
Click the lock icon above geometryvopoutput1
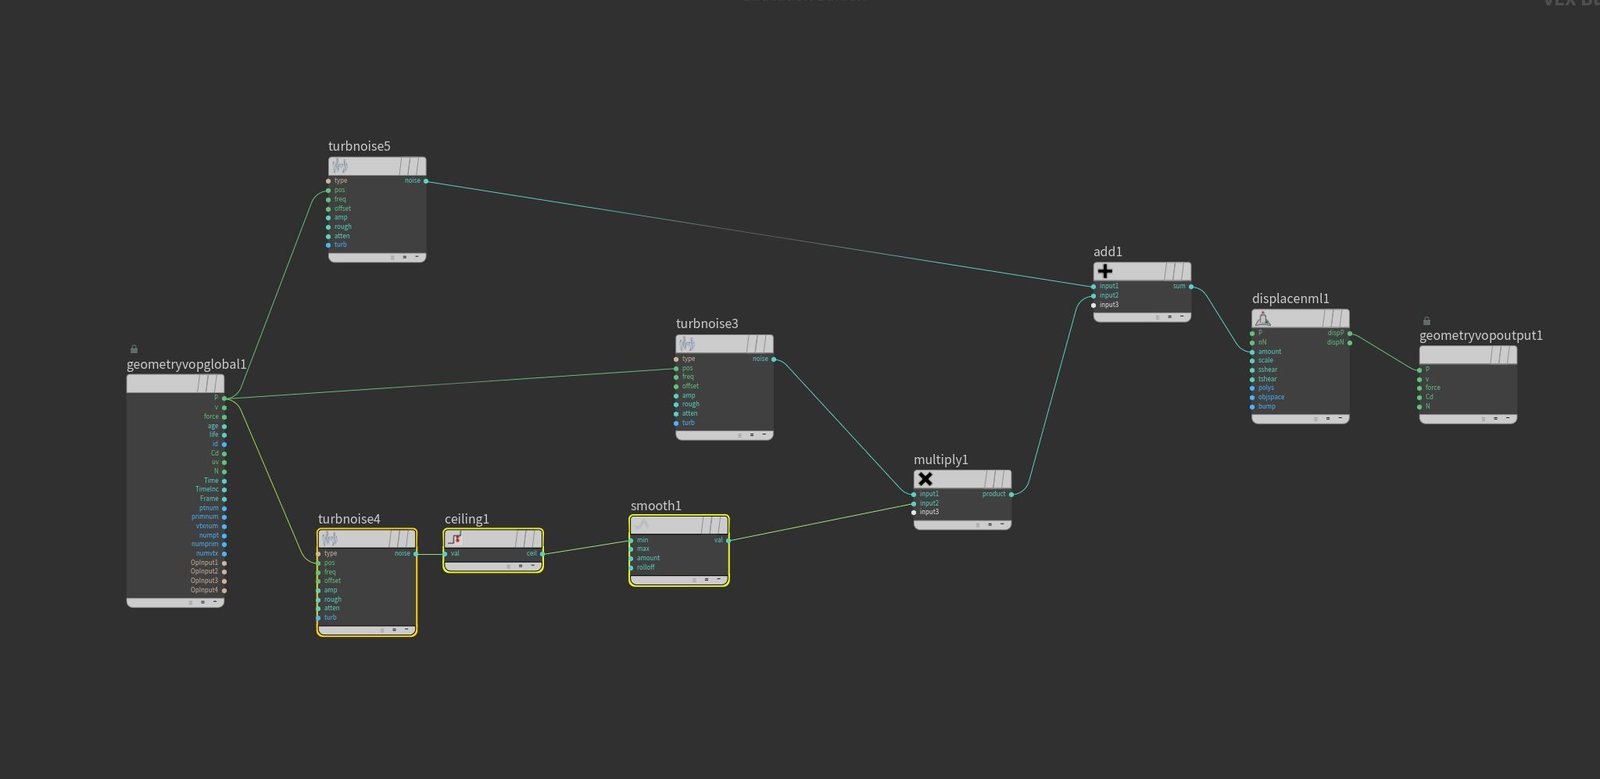(1426, 321)
